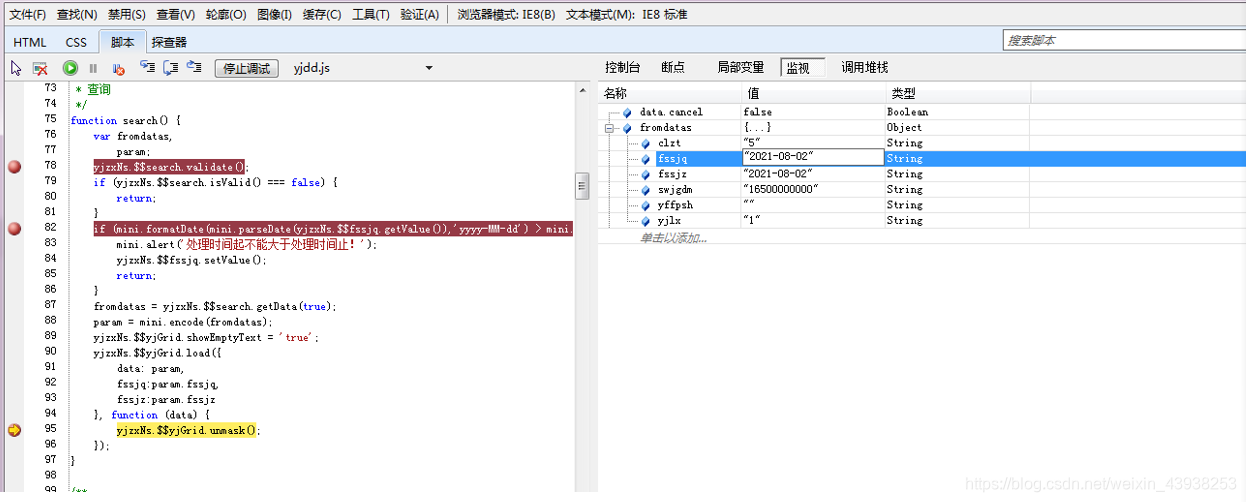Open the 文件(F) menu
1246x502 pixels.
point(28,15)
